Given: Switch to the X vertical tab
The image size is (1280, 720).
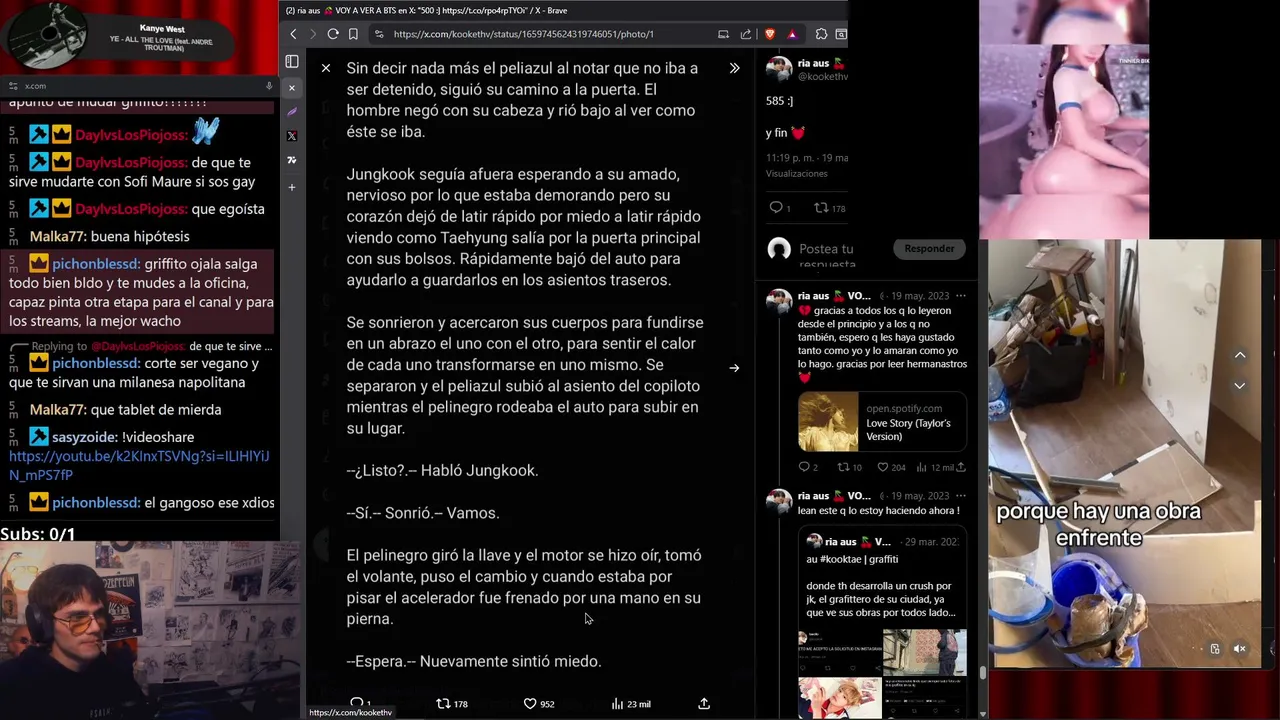Looking at the screenshot, I should tap(292, 136).
